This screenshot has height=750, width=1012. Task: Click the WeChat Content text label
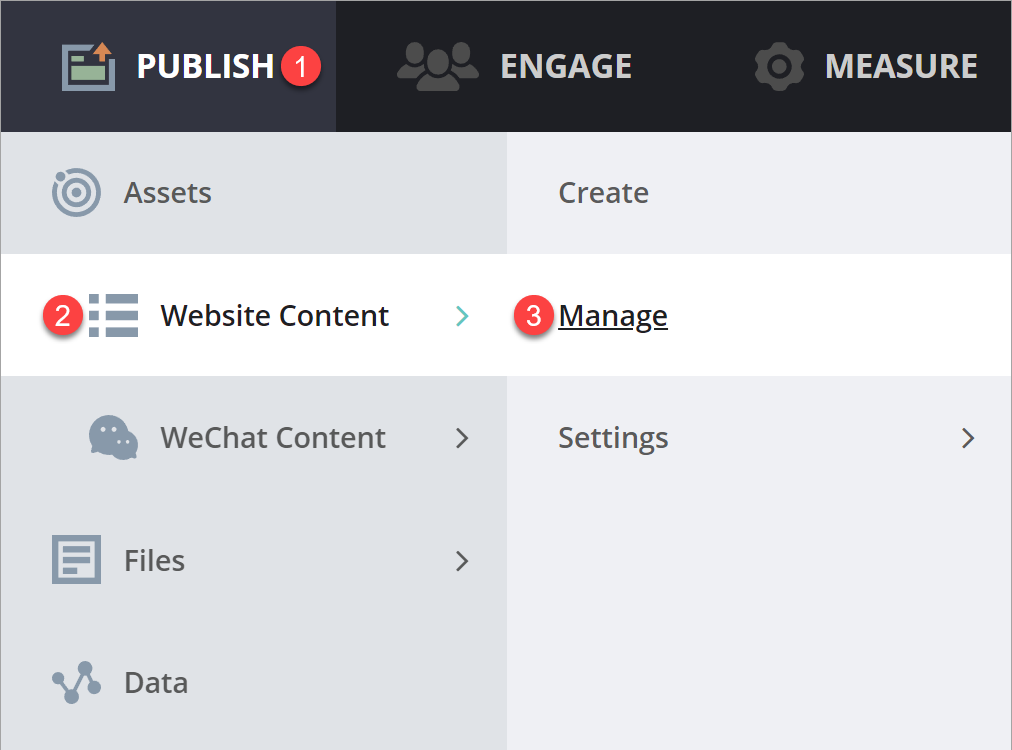tap(273, 438)
